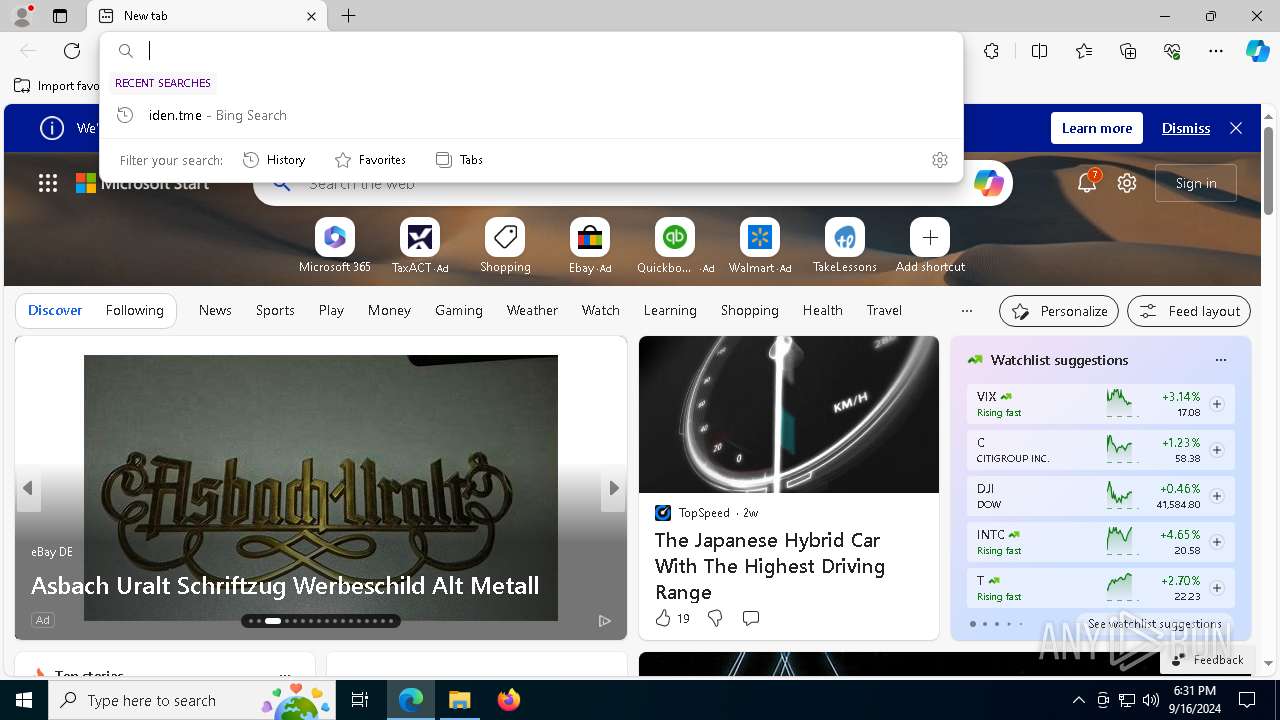Show hidden system tray icons
This screenshot has height=720, width=1280.
pyautogui.click(x=1078, y=700)
